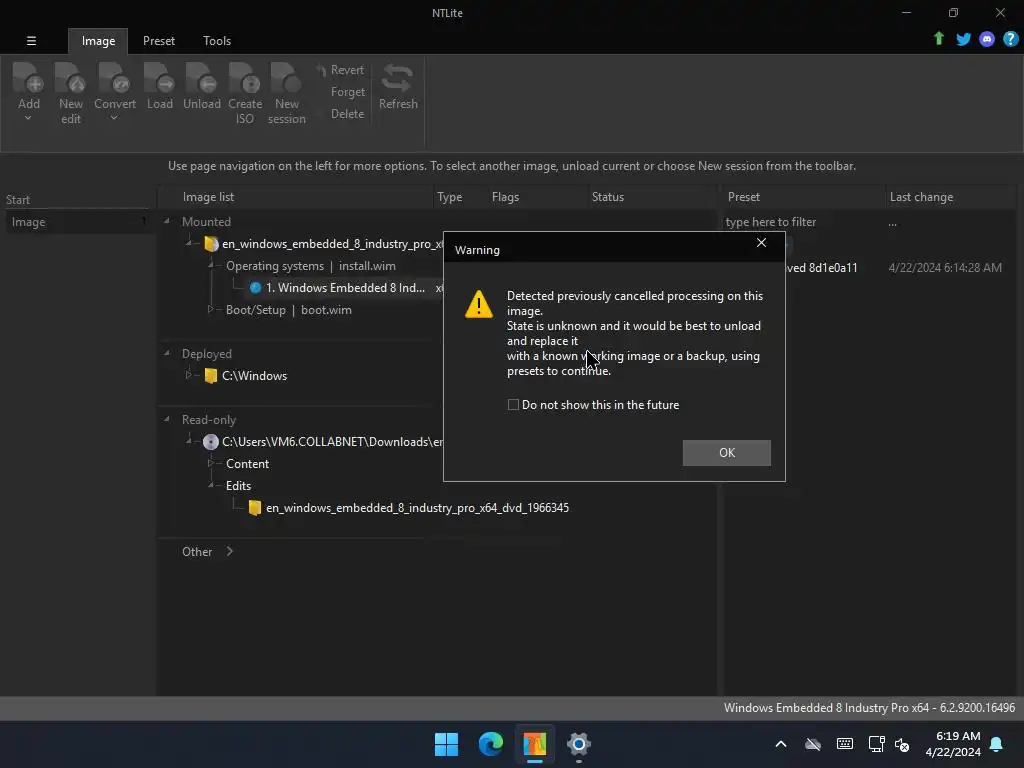Open Microsoft Edge from taskbar
1024x768 pixels.
pos(490,744)
